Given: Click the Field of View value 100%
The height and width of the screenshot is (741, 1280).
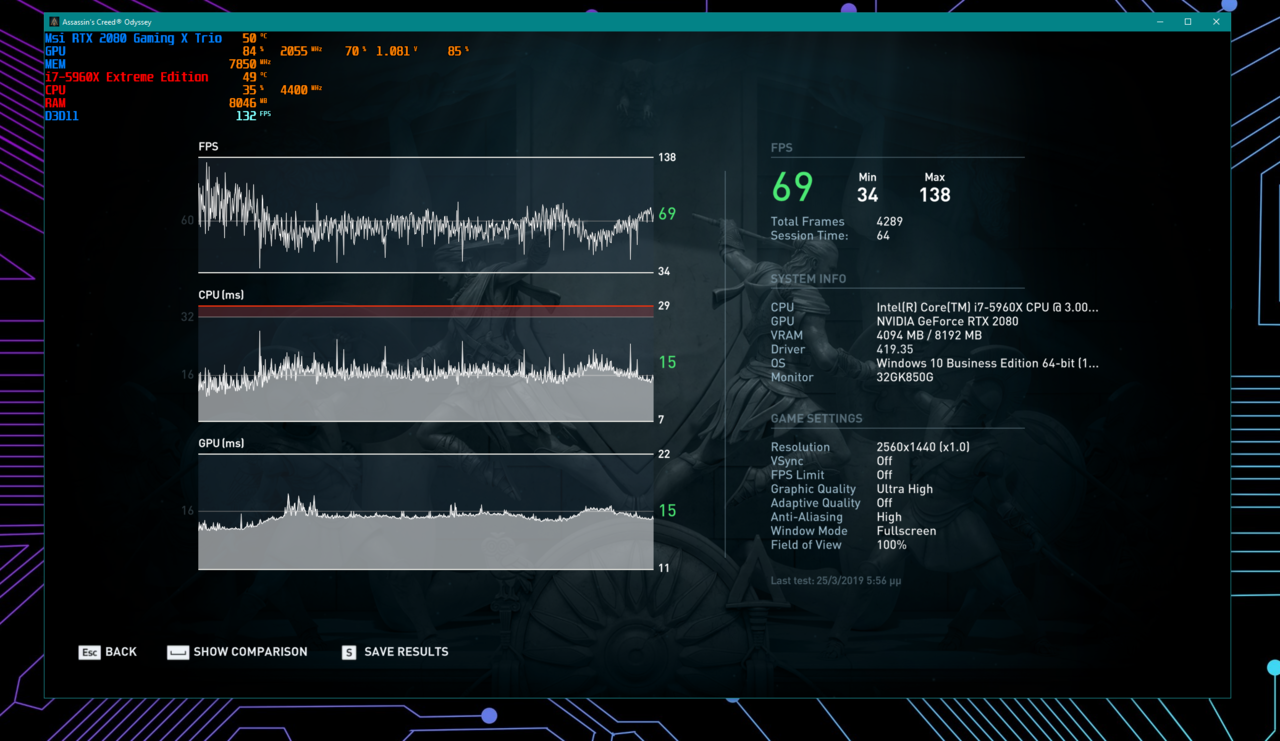Looking at the screenshot, I should (x=891, y=545).
